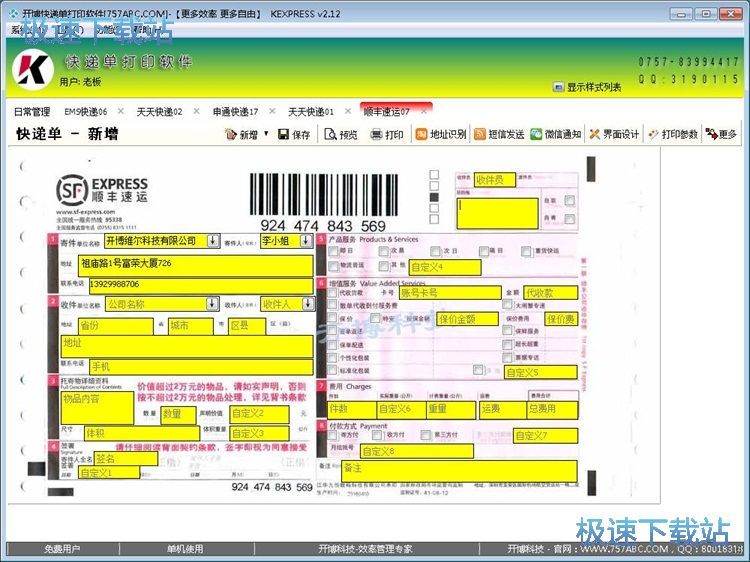Open 短信发送 SMS sending
Image resolution: width=750 pixels, height=562 pixels.
(499, 134)
